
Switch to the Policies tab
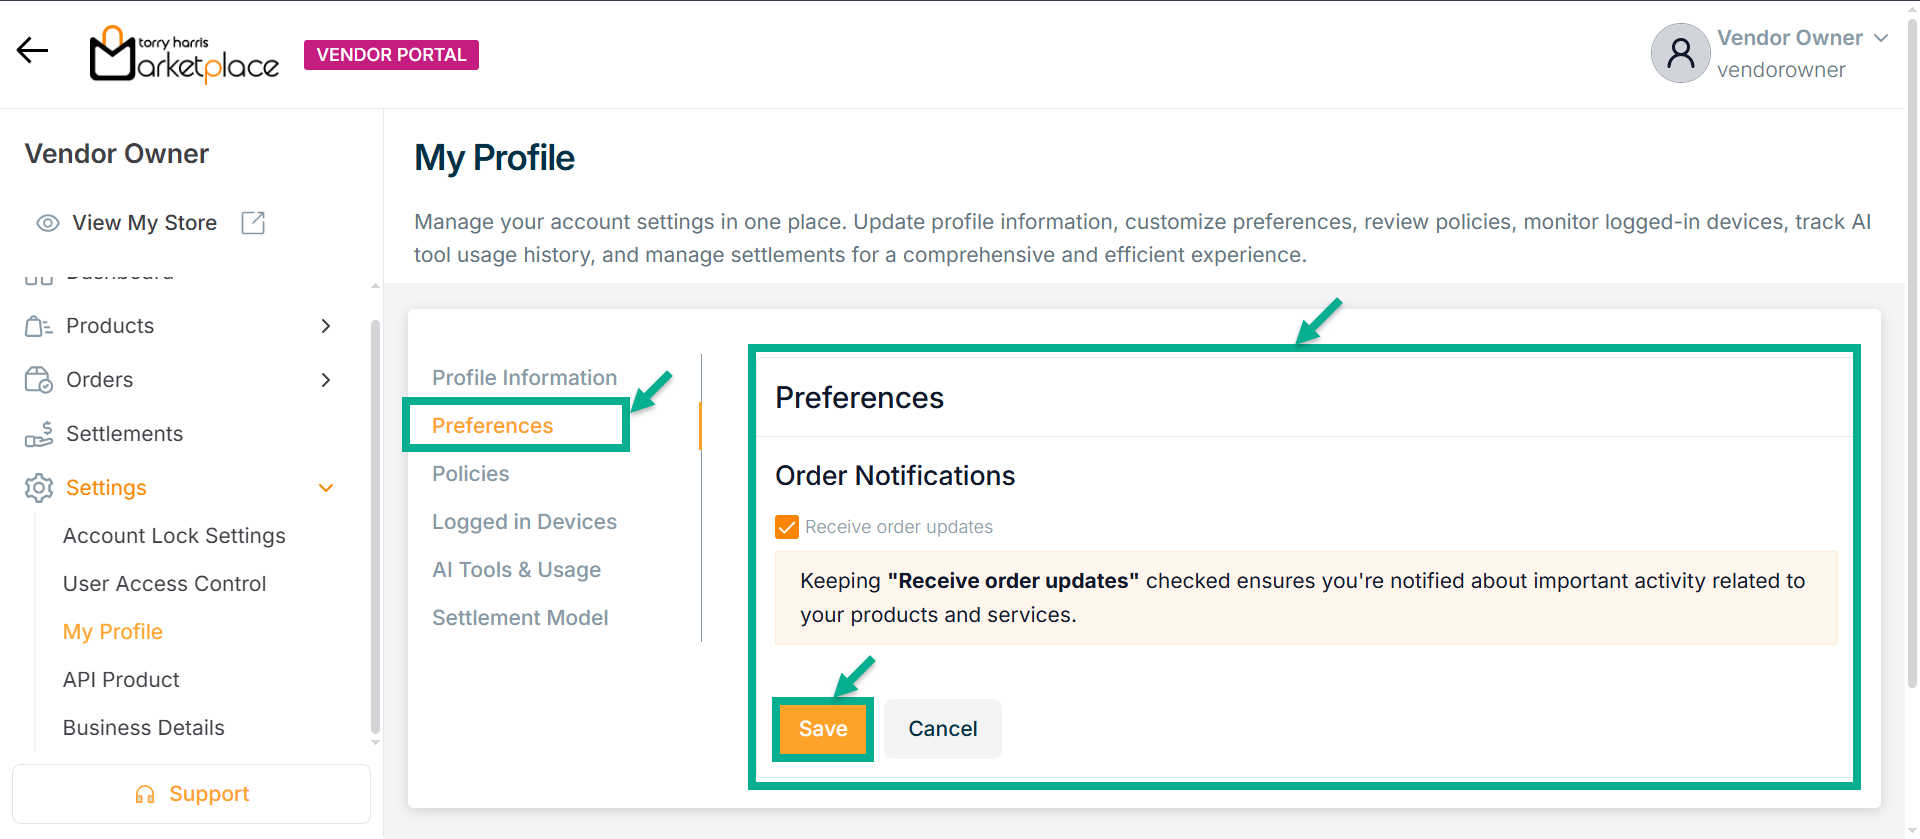[470, 474]
